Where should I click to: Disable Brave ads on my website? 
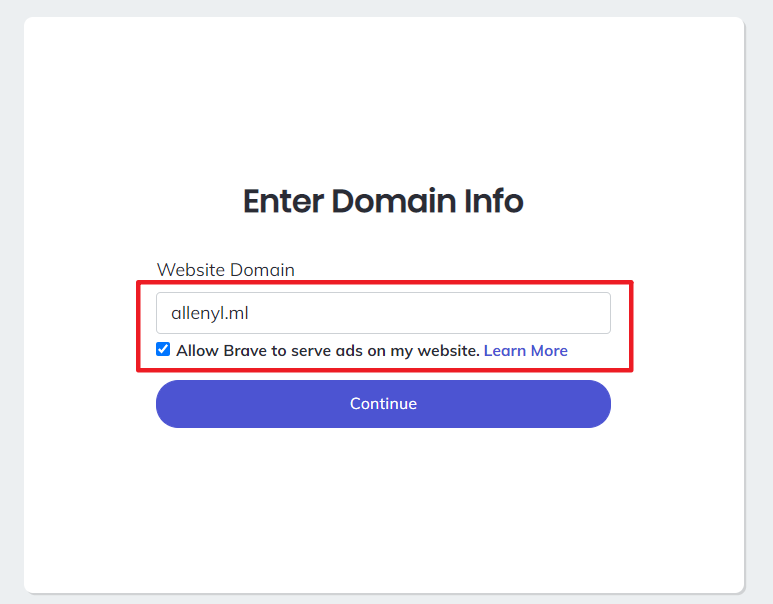[x=163, y=349]
